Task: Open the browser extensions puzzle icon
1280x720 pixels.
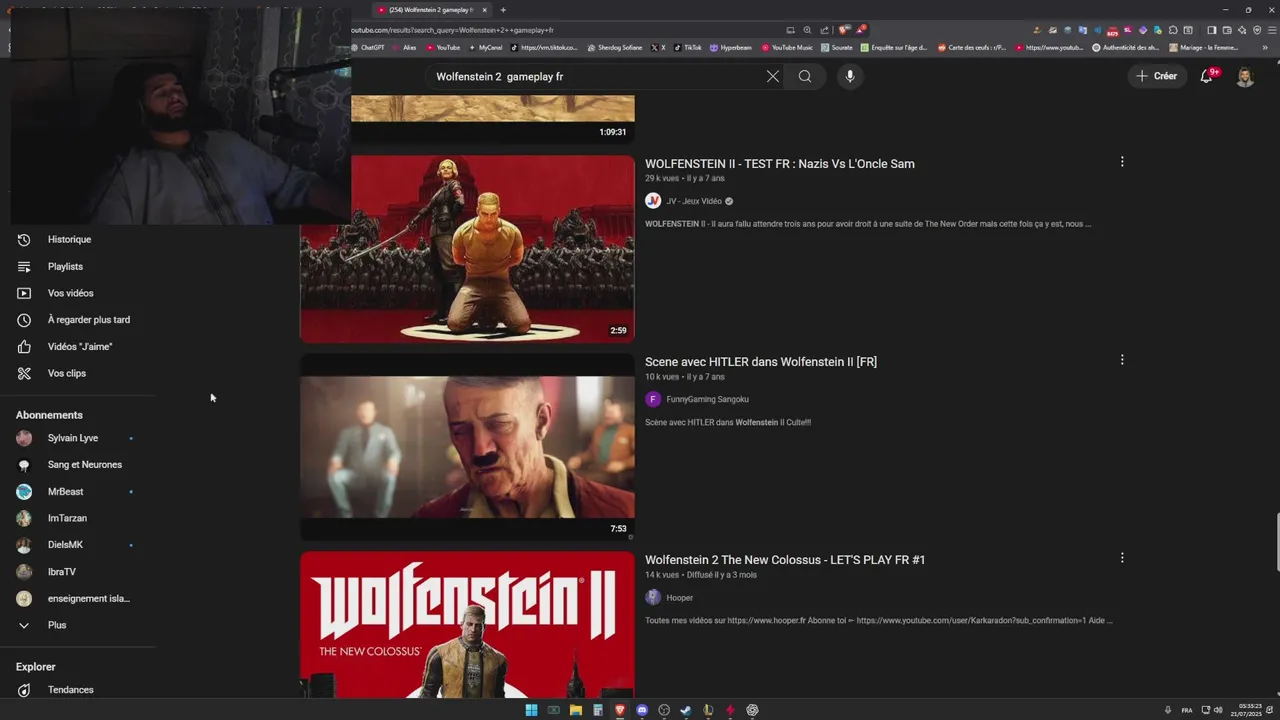Action: click(x=1173, y=30)
